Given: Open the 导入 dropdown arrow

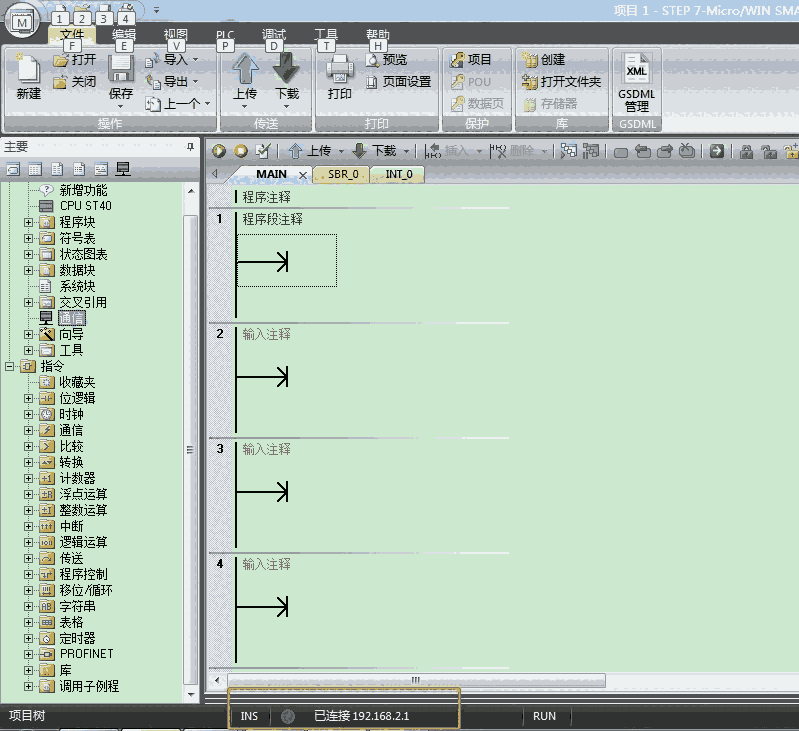Looking at the screenshot, I should pyautogui.click(x=195, y=60).
